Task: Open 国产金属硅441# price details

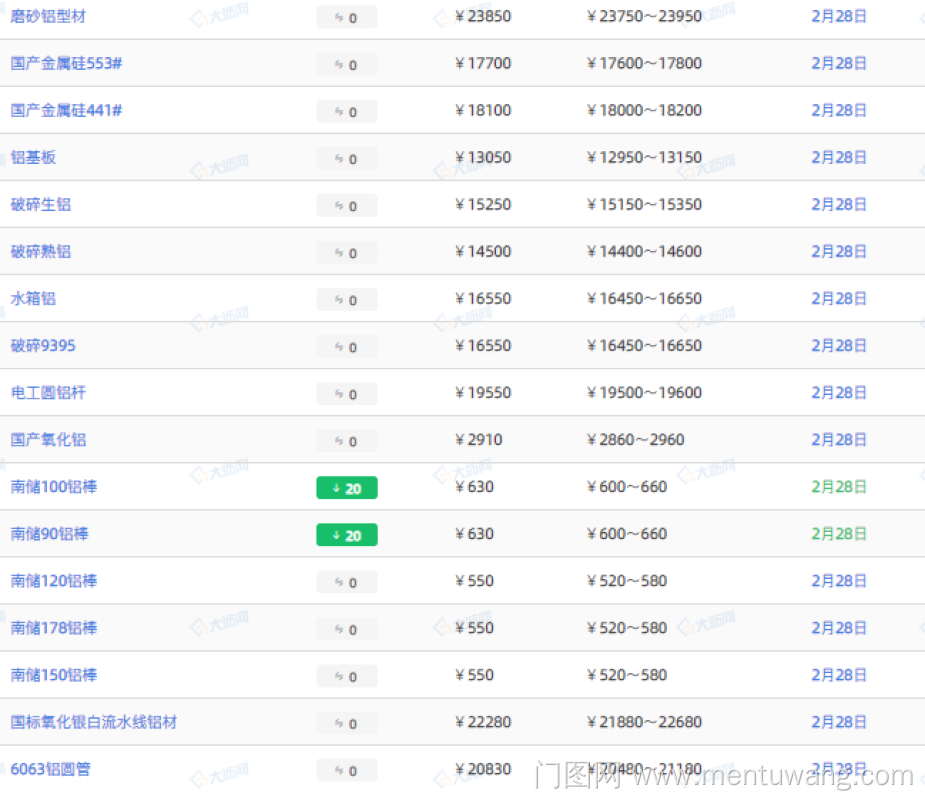Action: (66, 110)
